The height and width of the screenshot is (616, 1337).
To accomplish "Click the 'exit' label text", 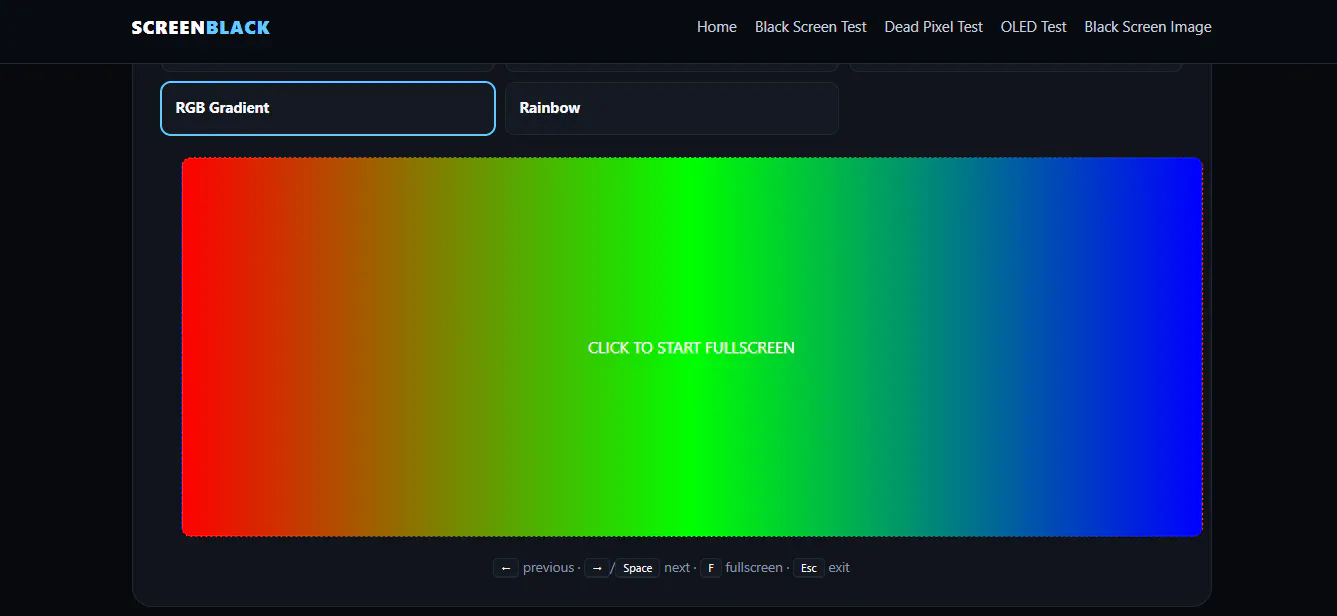I will pyautogui.click(x=839, y=568).
